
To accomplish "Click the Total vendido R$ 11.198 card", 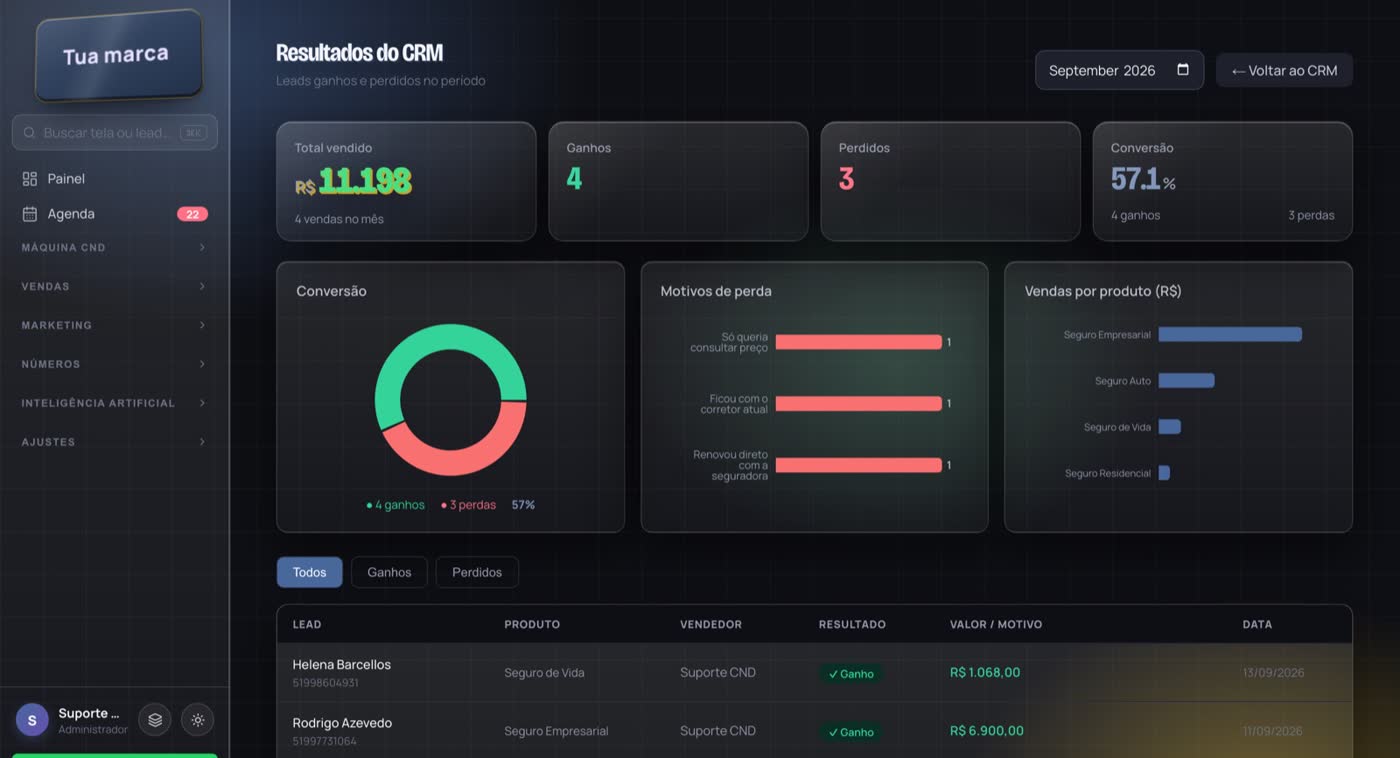I will (x=406, y=181).
